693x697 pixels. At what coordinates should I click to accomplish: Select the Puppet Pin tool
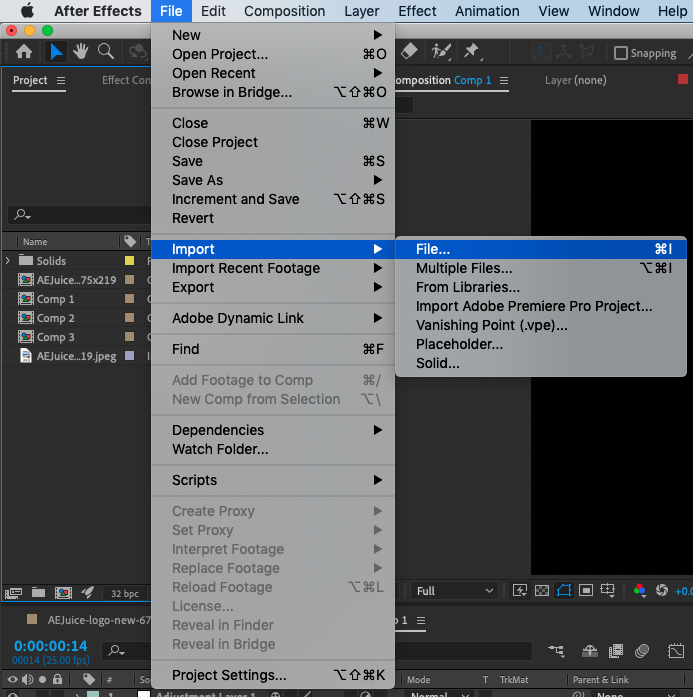click(472, 51)
